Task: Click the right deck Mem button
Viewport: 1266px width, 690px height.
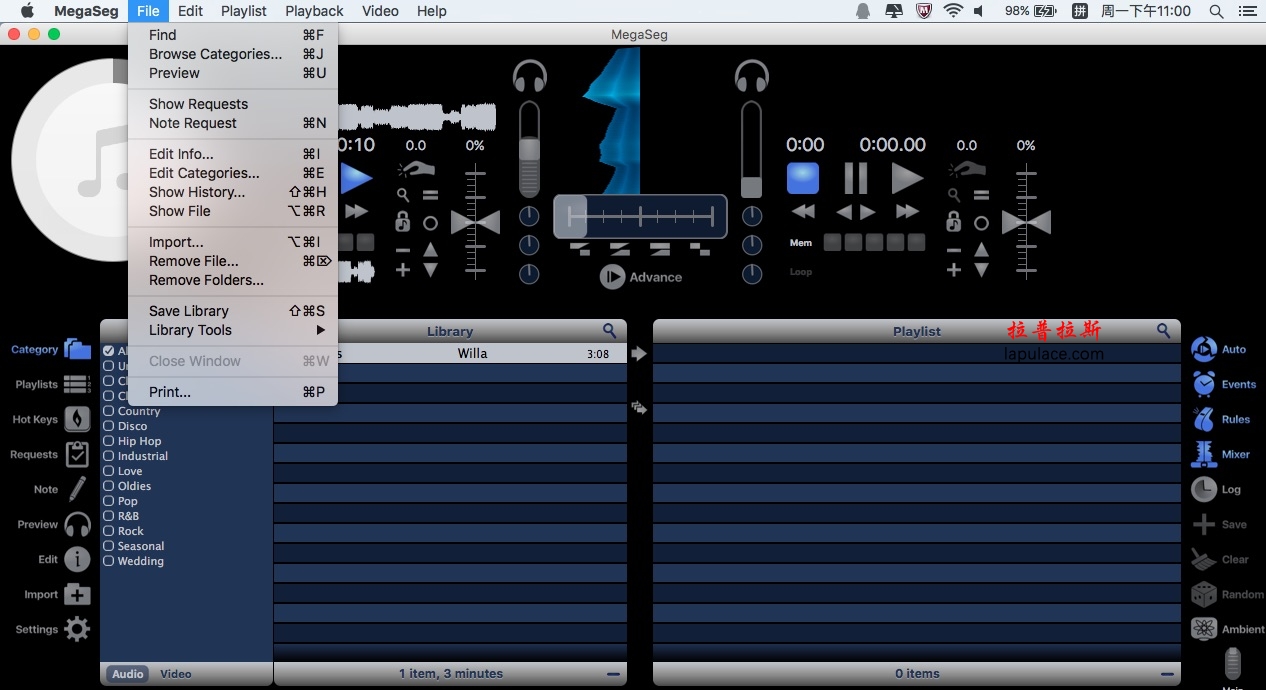Action: click(x=801, y=243)
